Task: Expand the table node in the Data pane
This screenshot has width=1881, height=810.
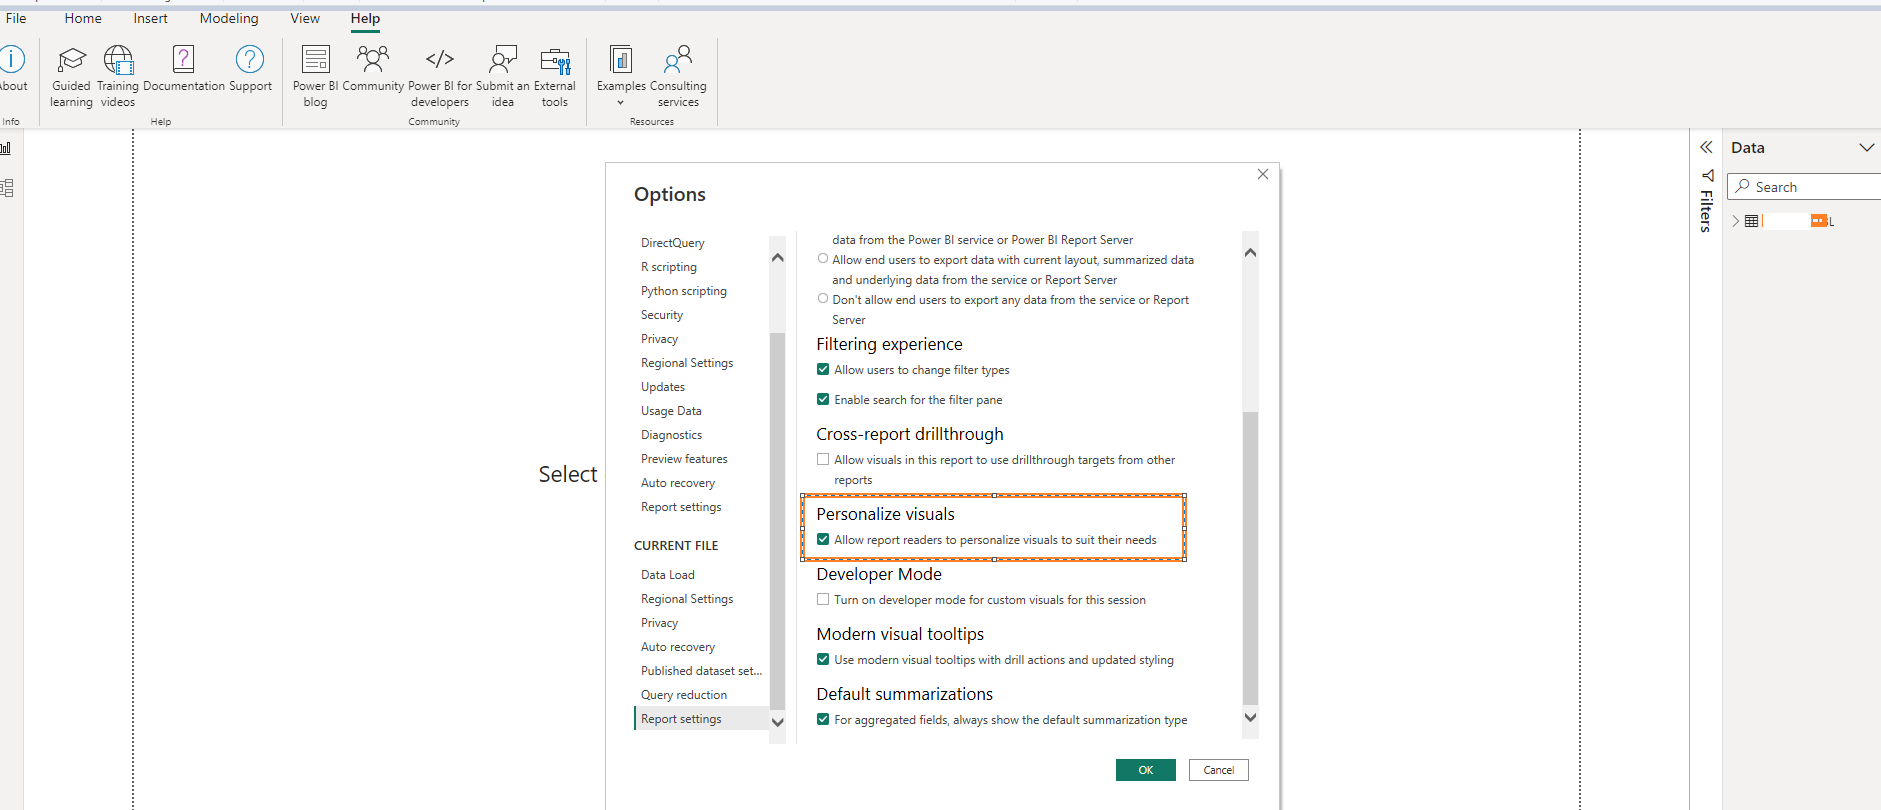Action: (x=1736, y=221)
